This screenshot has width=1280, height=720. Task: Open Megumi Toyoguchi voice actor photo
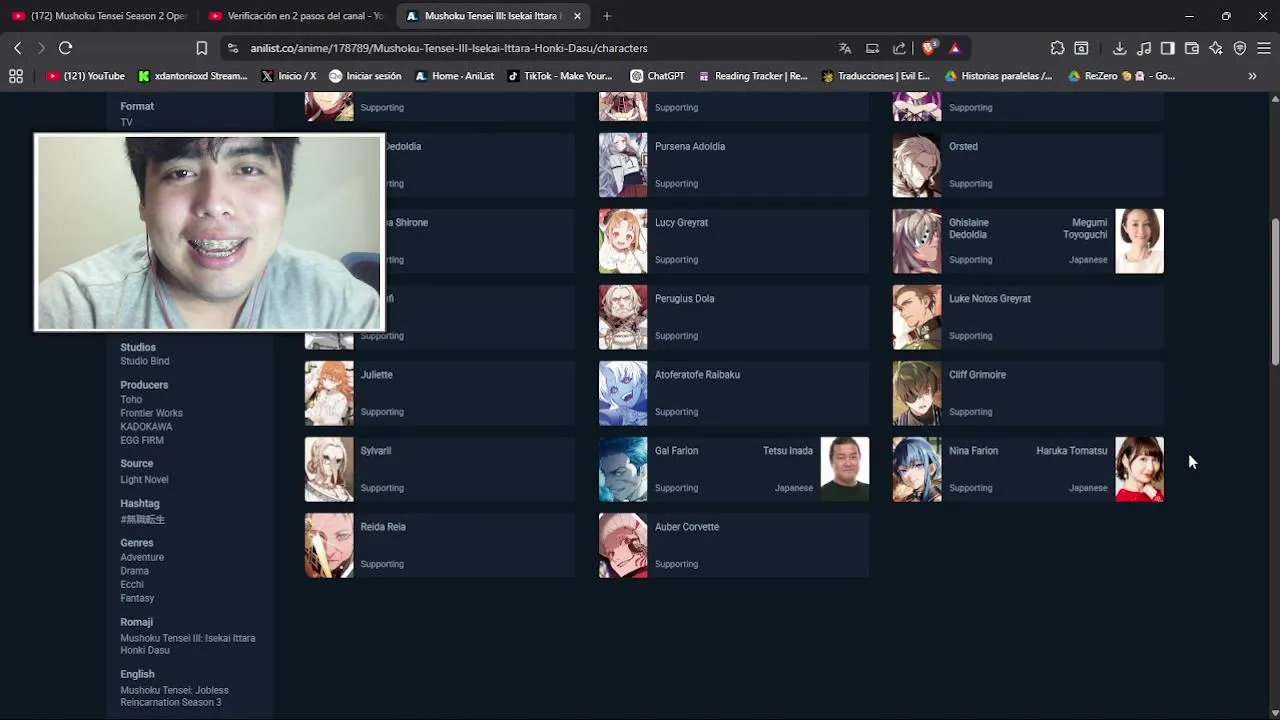pos(1140,241)
